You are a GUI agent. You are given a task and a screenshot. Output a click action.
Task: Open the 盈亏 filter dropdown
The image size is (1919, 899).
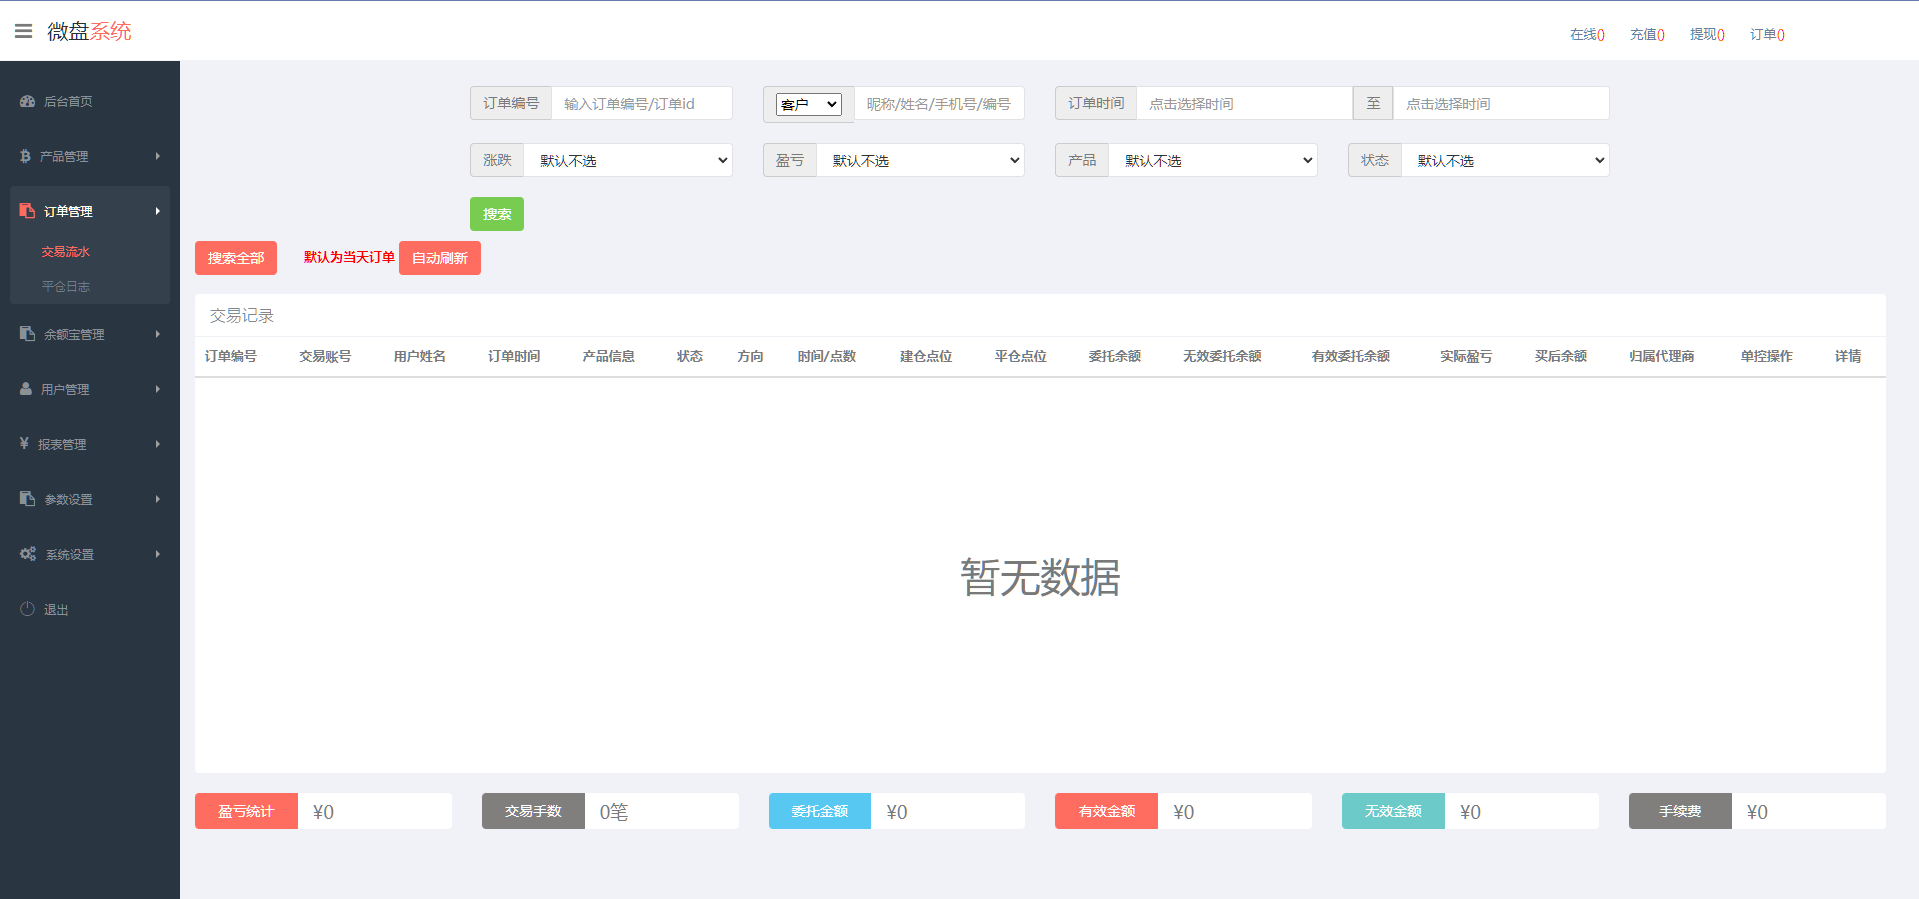(x=920, y=161)
